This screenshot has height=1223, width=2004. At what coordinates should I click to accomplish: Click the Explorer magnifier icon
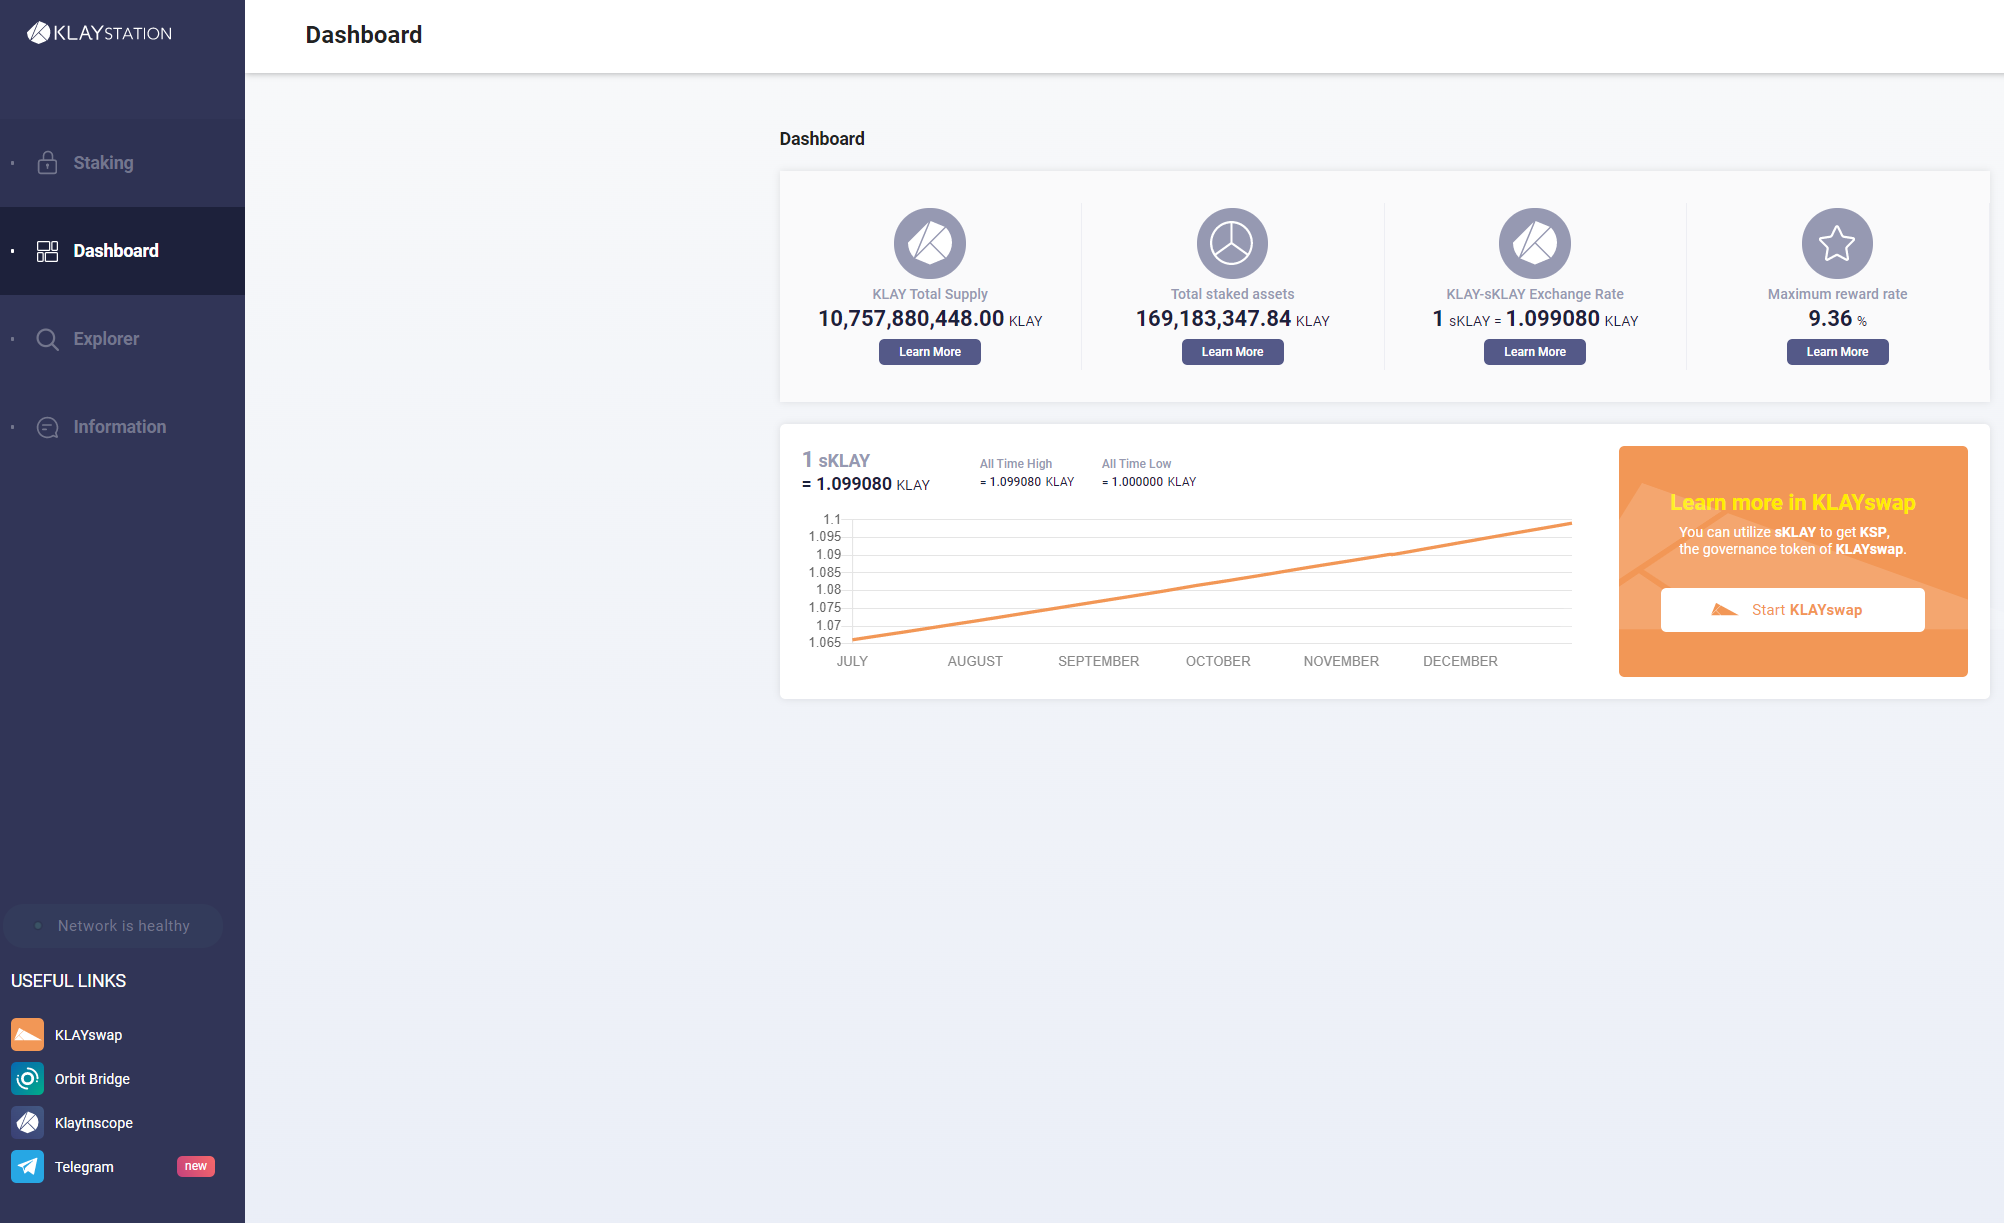tap(47, 339)
